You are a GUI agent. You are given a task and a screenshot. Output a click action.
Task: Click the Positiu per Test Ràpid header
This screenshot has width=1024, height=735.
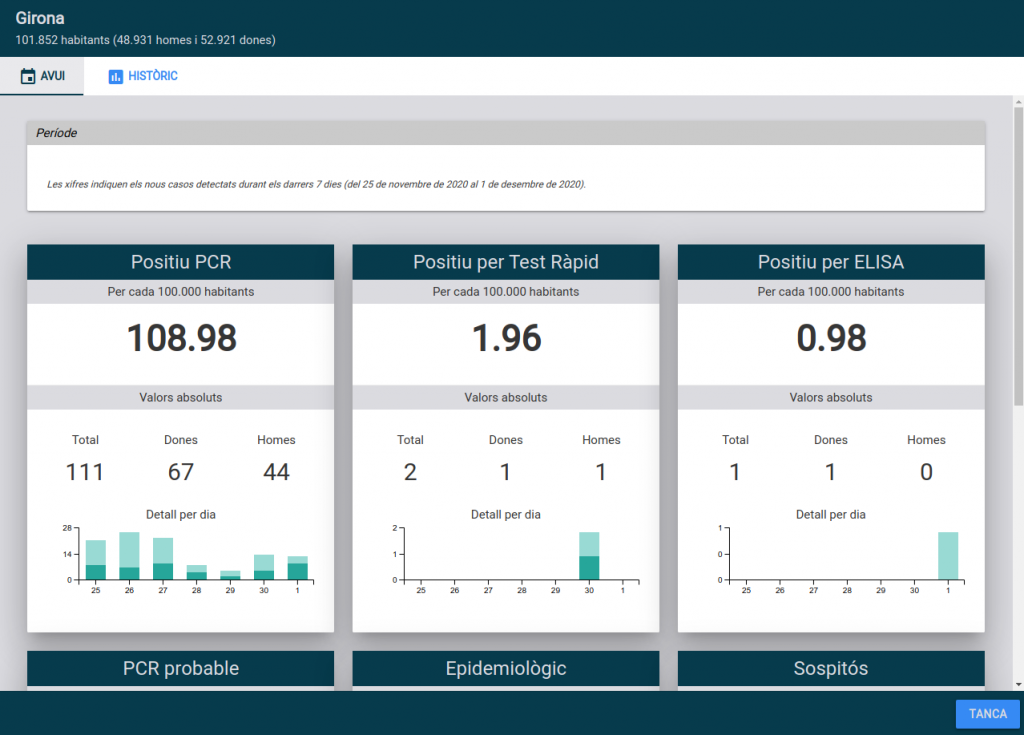click(505, 262)
